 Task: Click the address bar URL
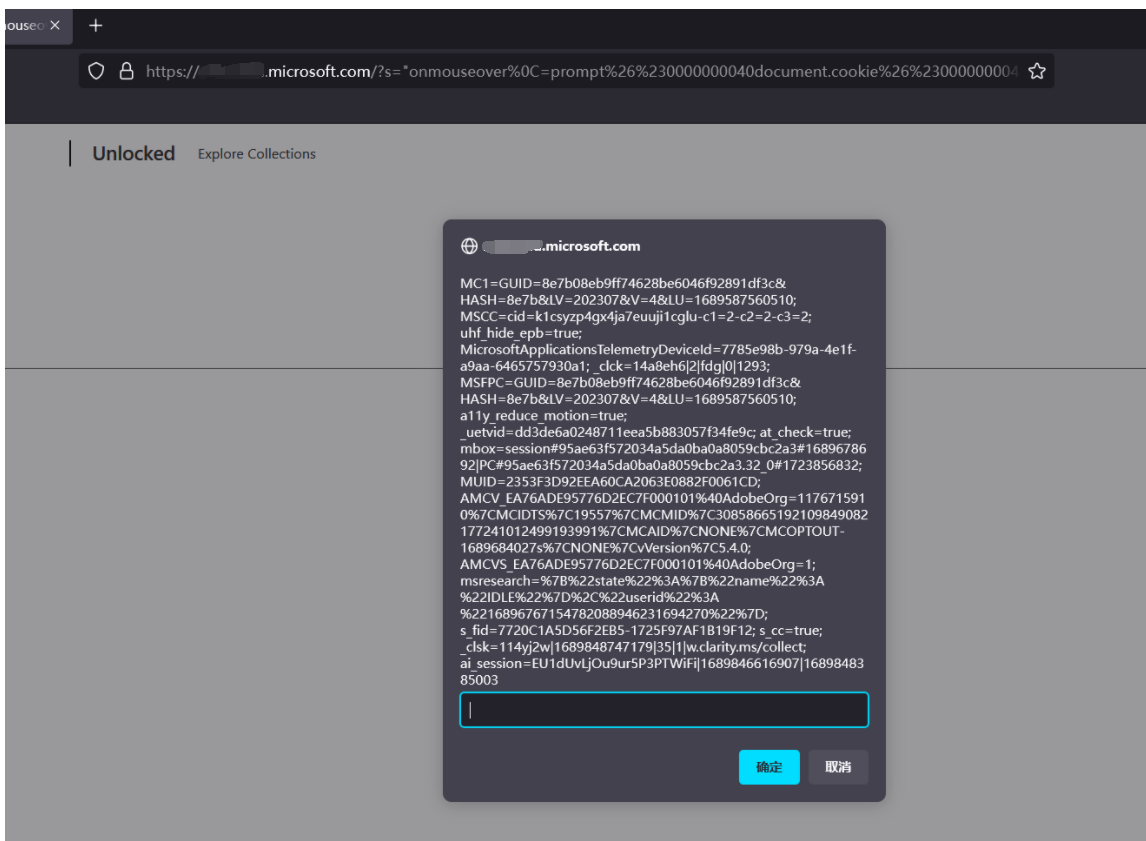pyautogui.click(x=581, y=72)
